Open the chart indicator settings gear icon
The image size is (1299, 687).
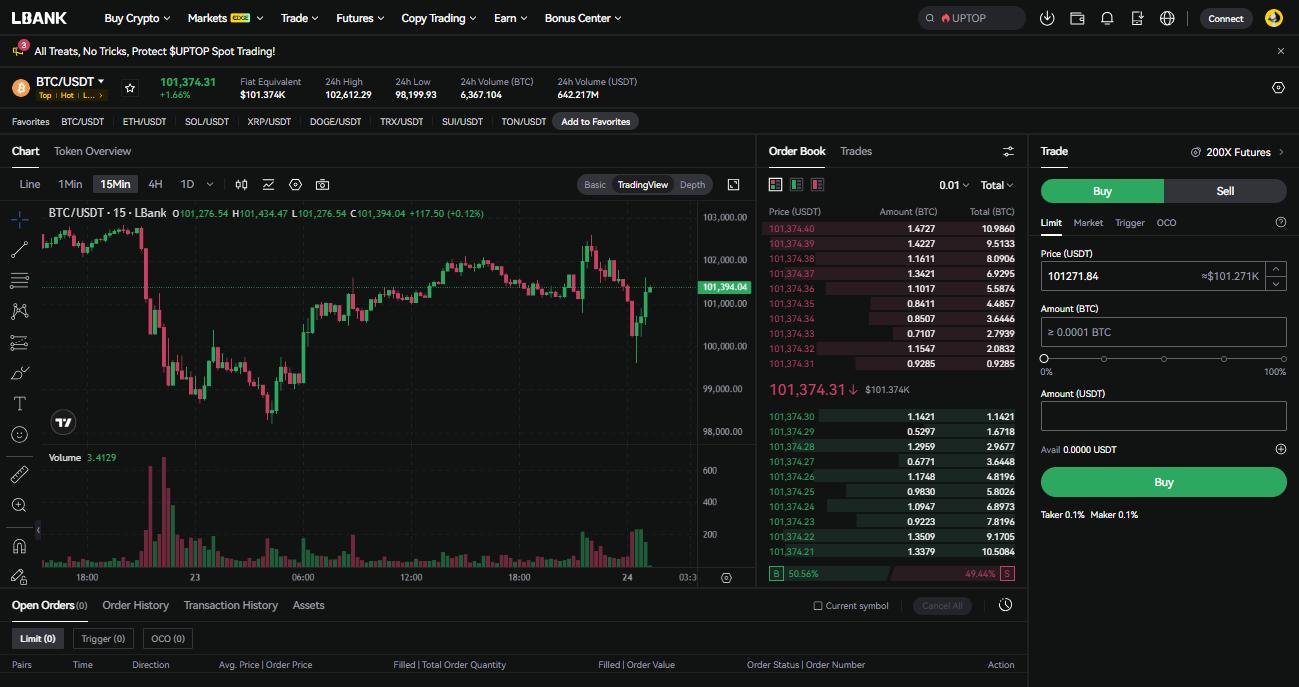coord(295,184)
